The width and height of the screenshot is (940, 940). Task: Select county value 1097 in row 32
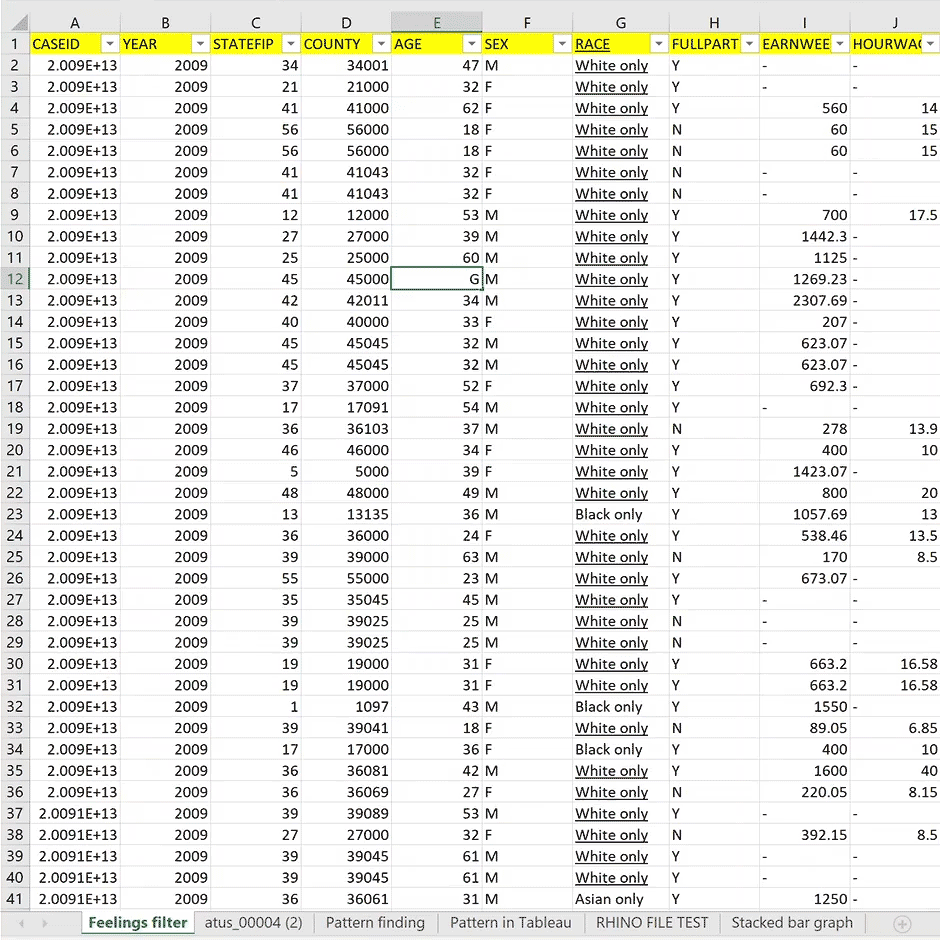[346, 706]
